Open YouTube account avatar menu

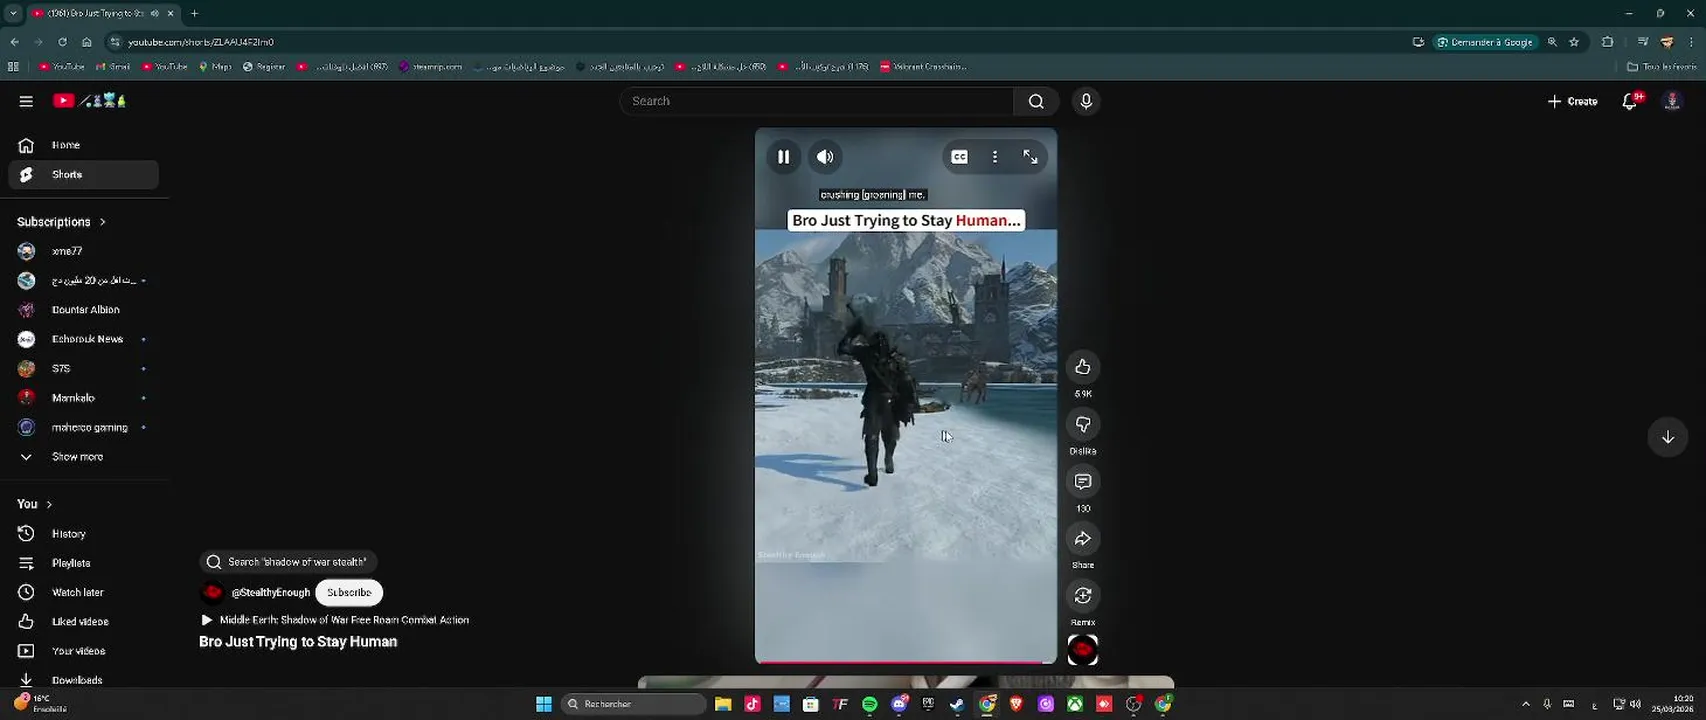(x=1672, y=101)
